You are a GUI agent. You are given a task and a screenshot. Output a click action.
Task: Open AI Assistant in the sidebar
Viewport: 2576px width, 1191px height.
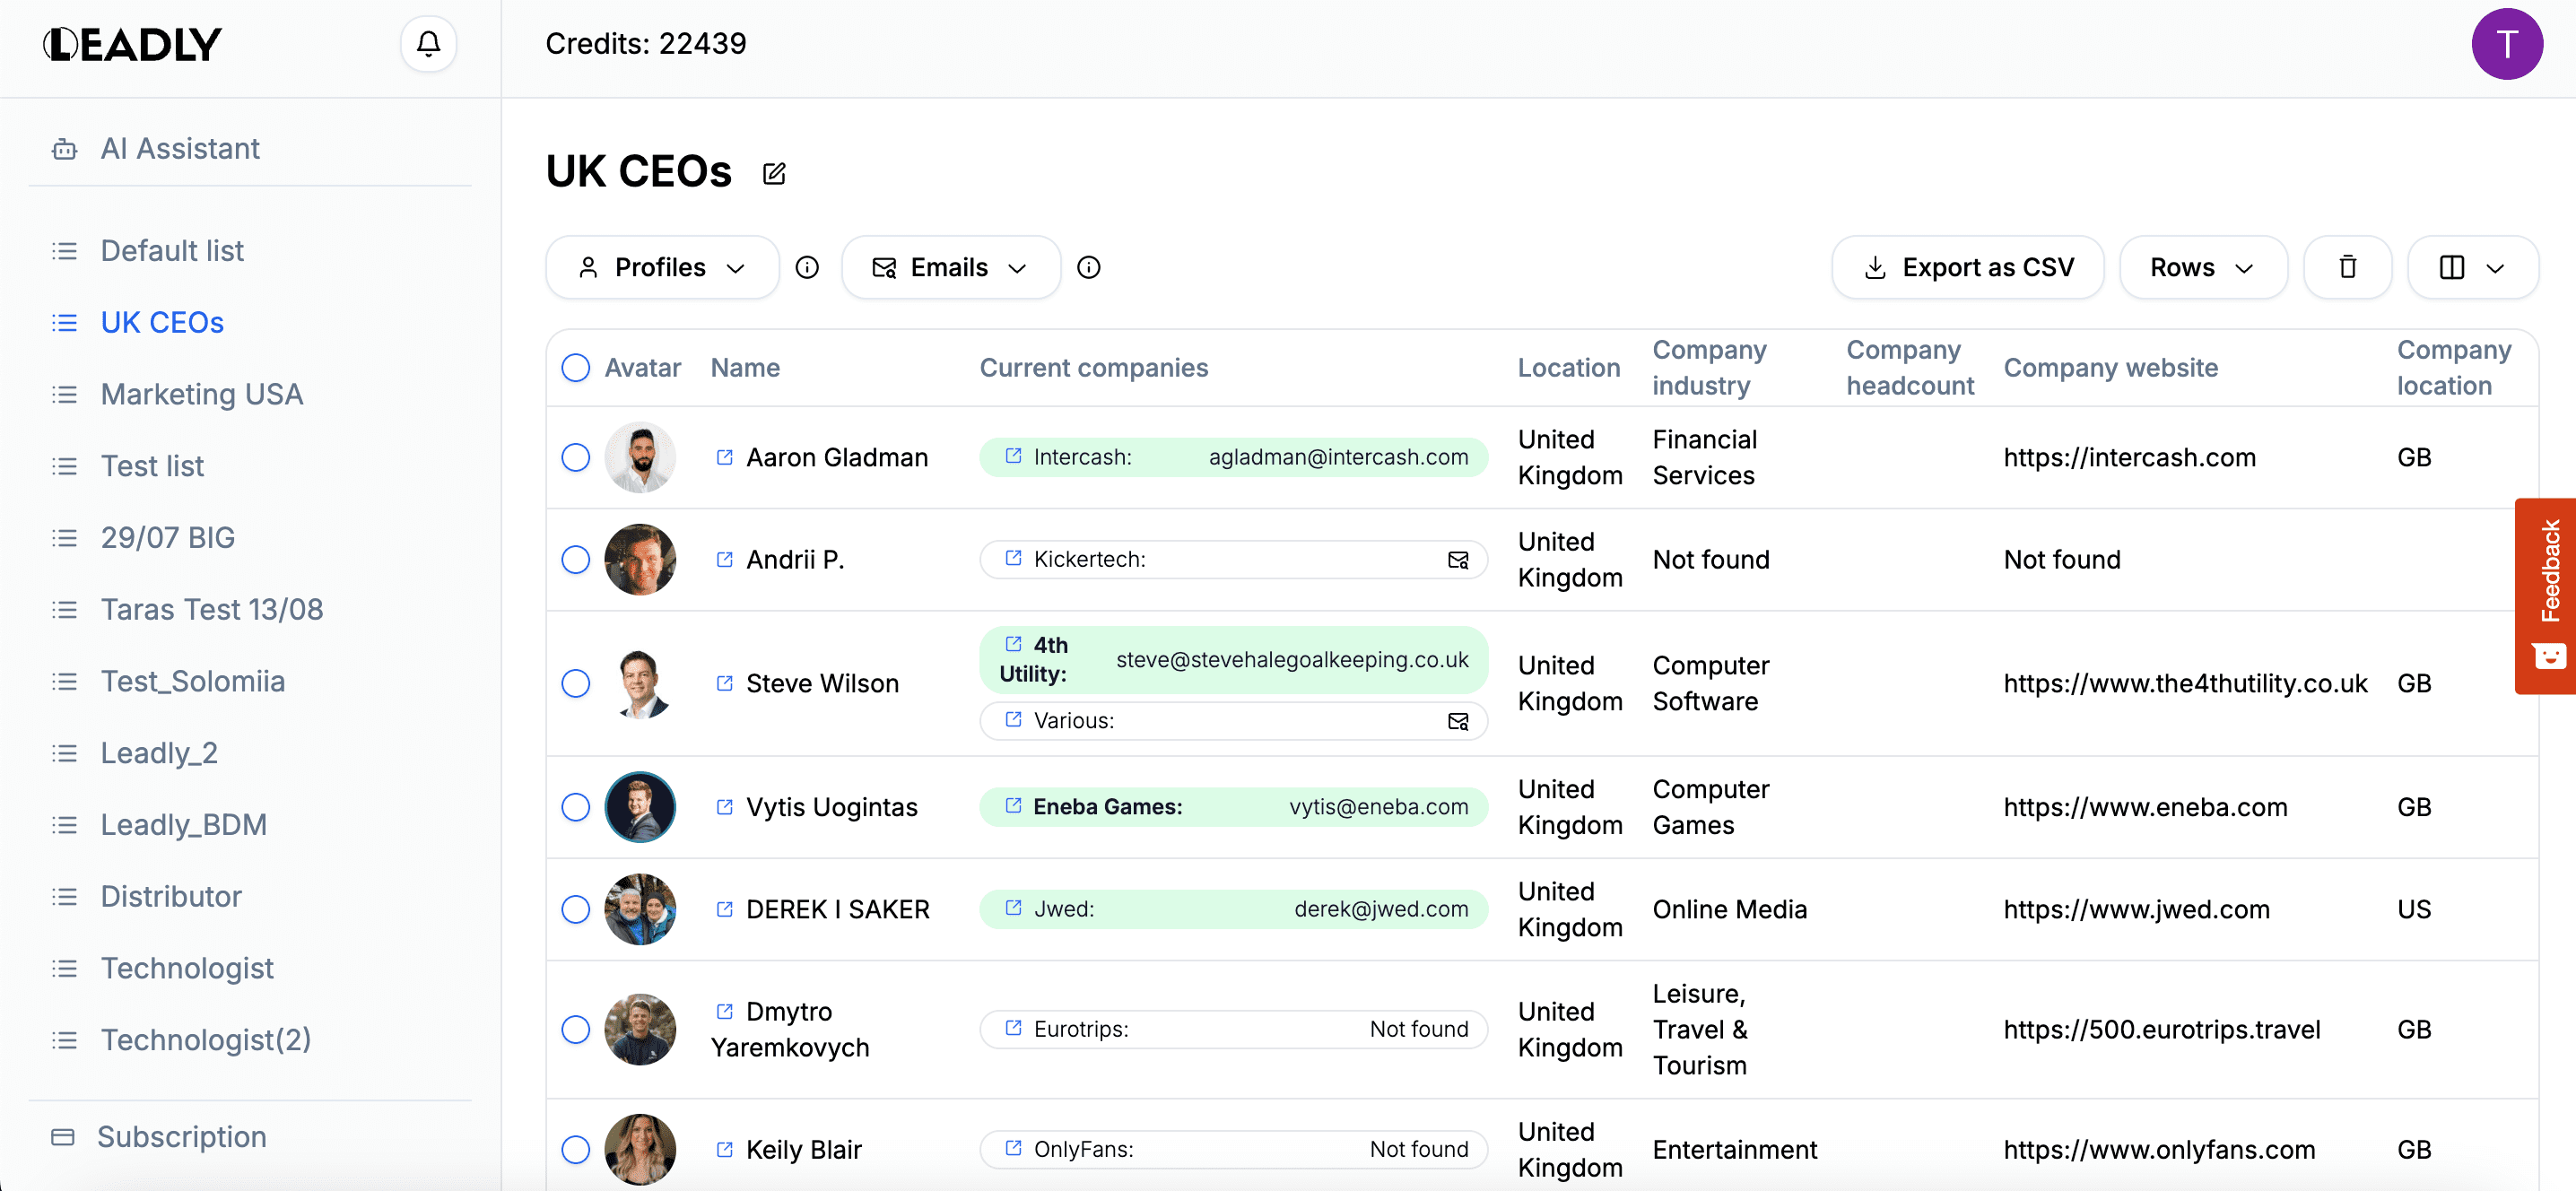click(180, 149)
